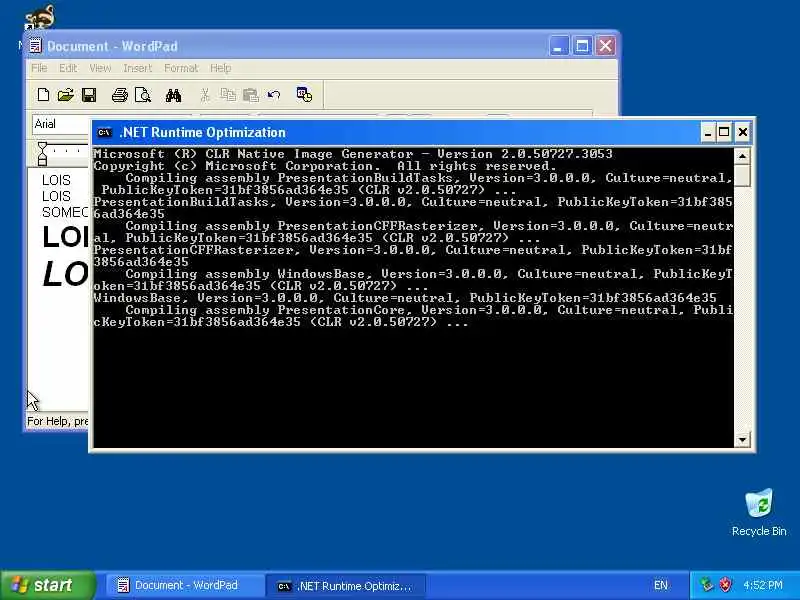
Task: Click the Paste clipboard icon in WordPad
Action: 251,94
